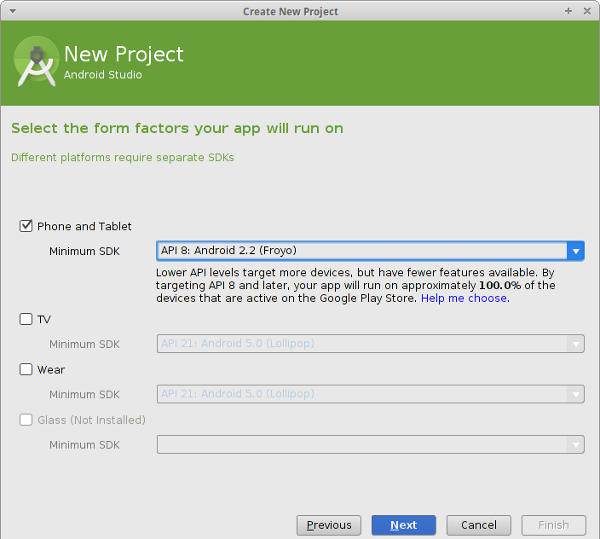Click the 'Minimum SDK' label under Glass
600x539 pixels.
85,445
